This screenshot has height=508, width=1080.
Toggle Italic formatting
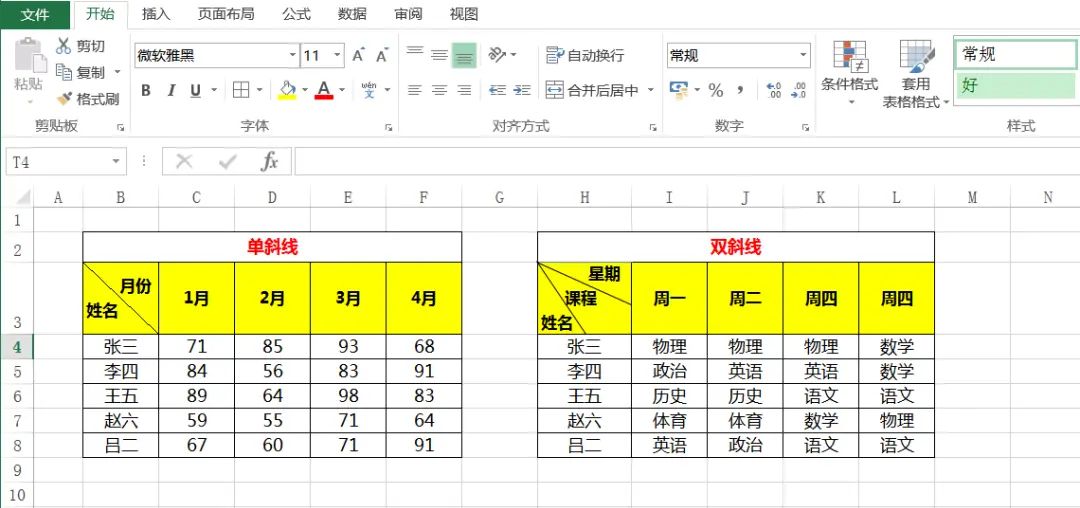(x=171, y=90)
